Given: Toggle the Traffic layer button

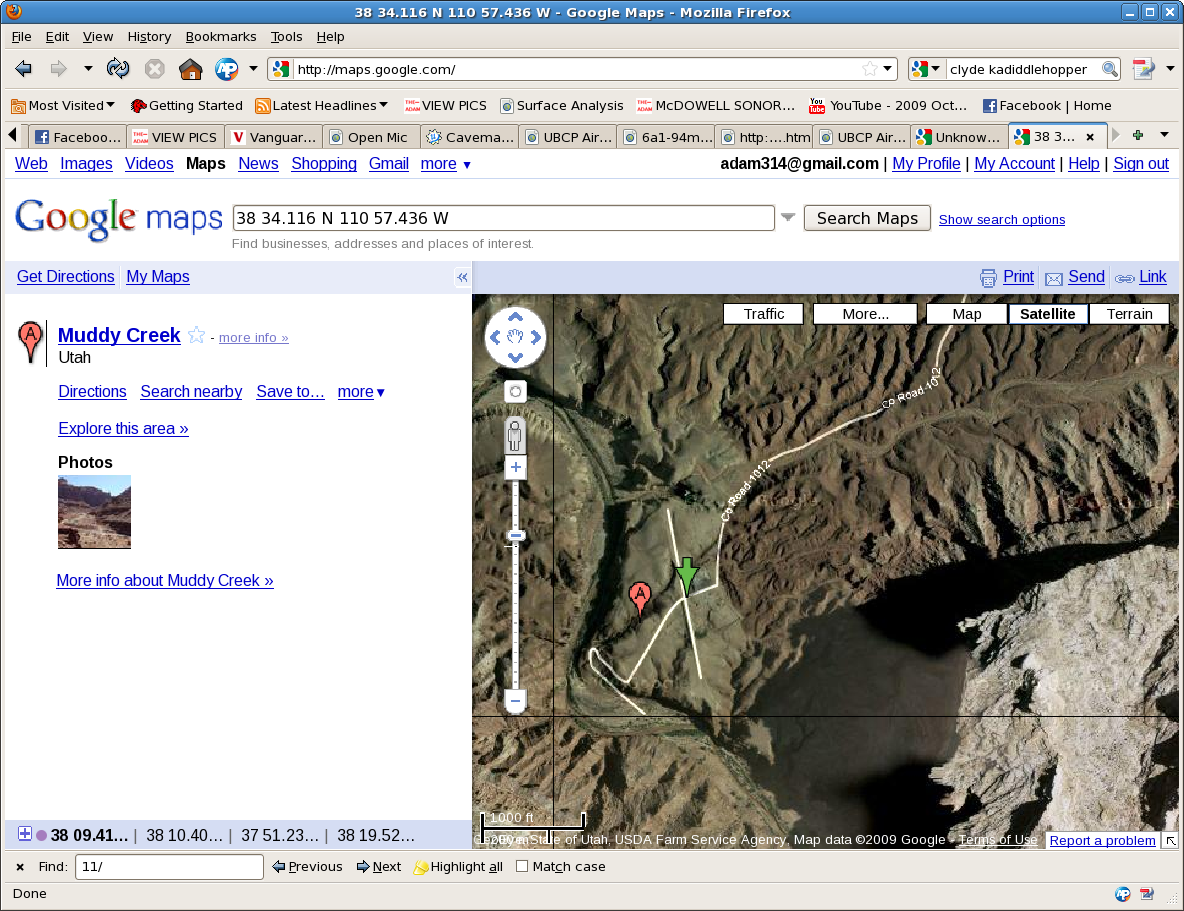Looking at the screenshot, I should coord(764,314).
